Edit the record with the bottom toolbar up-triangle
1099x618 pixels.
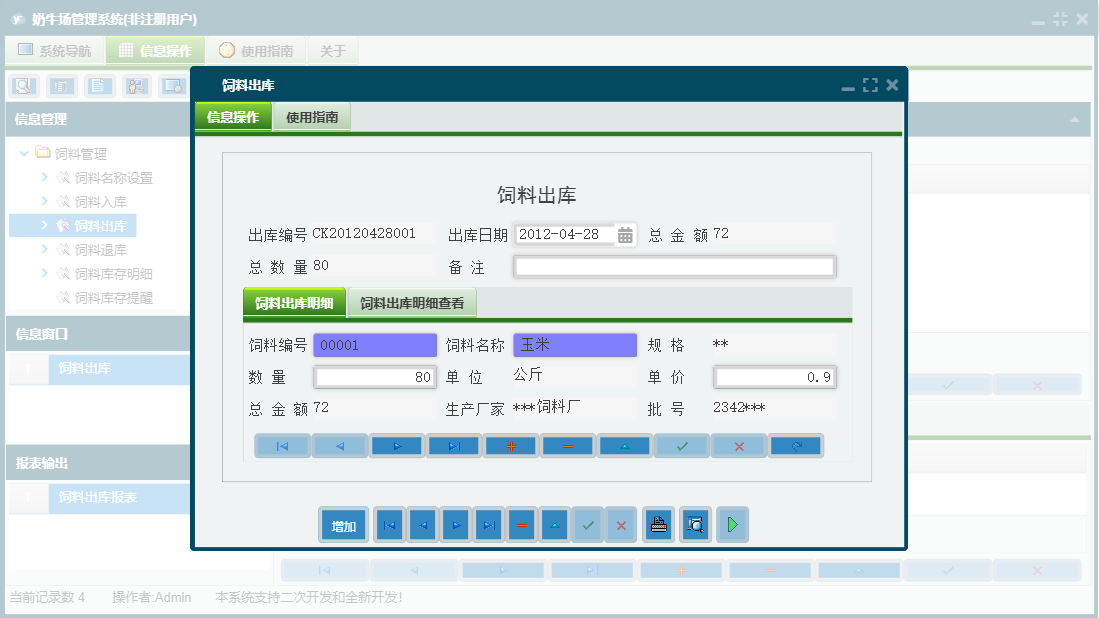[x=555, y=525]
